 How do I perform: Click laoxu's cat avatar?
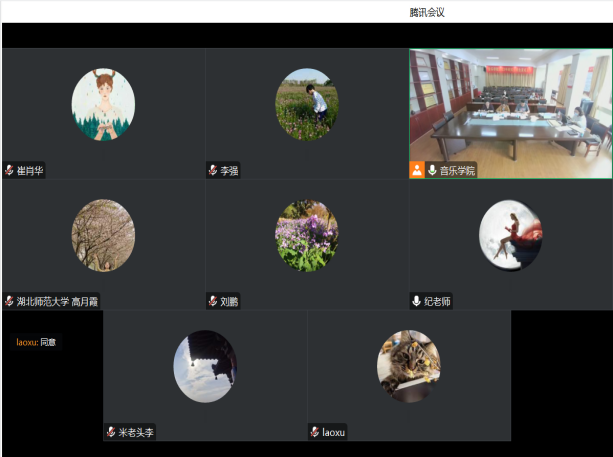[408, 366]
